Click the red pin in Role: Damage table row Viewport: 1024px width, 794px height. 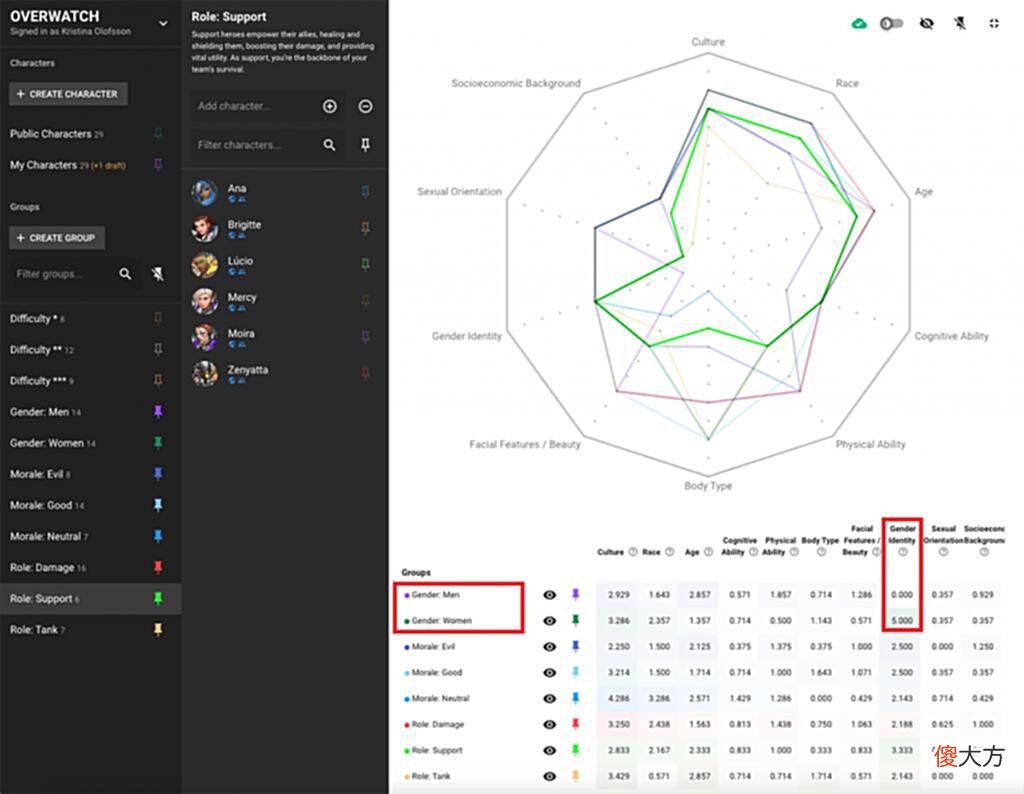pos(575,723)
